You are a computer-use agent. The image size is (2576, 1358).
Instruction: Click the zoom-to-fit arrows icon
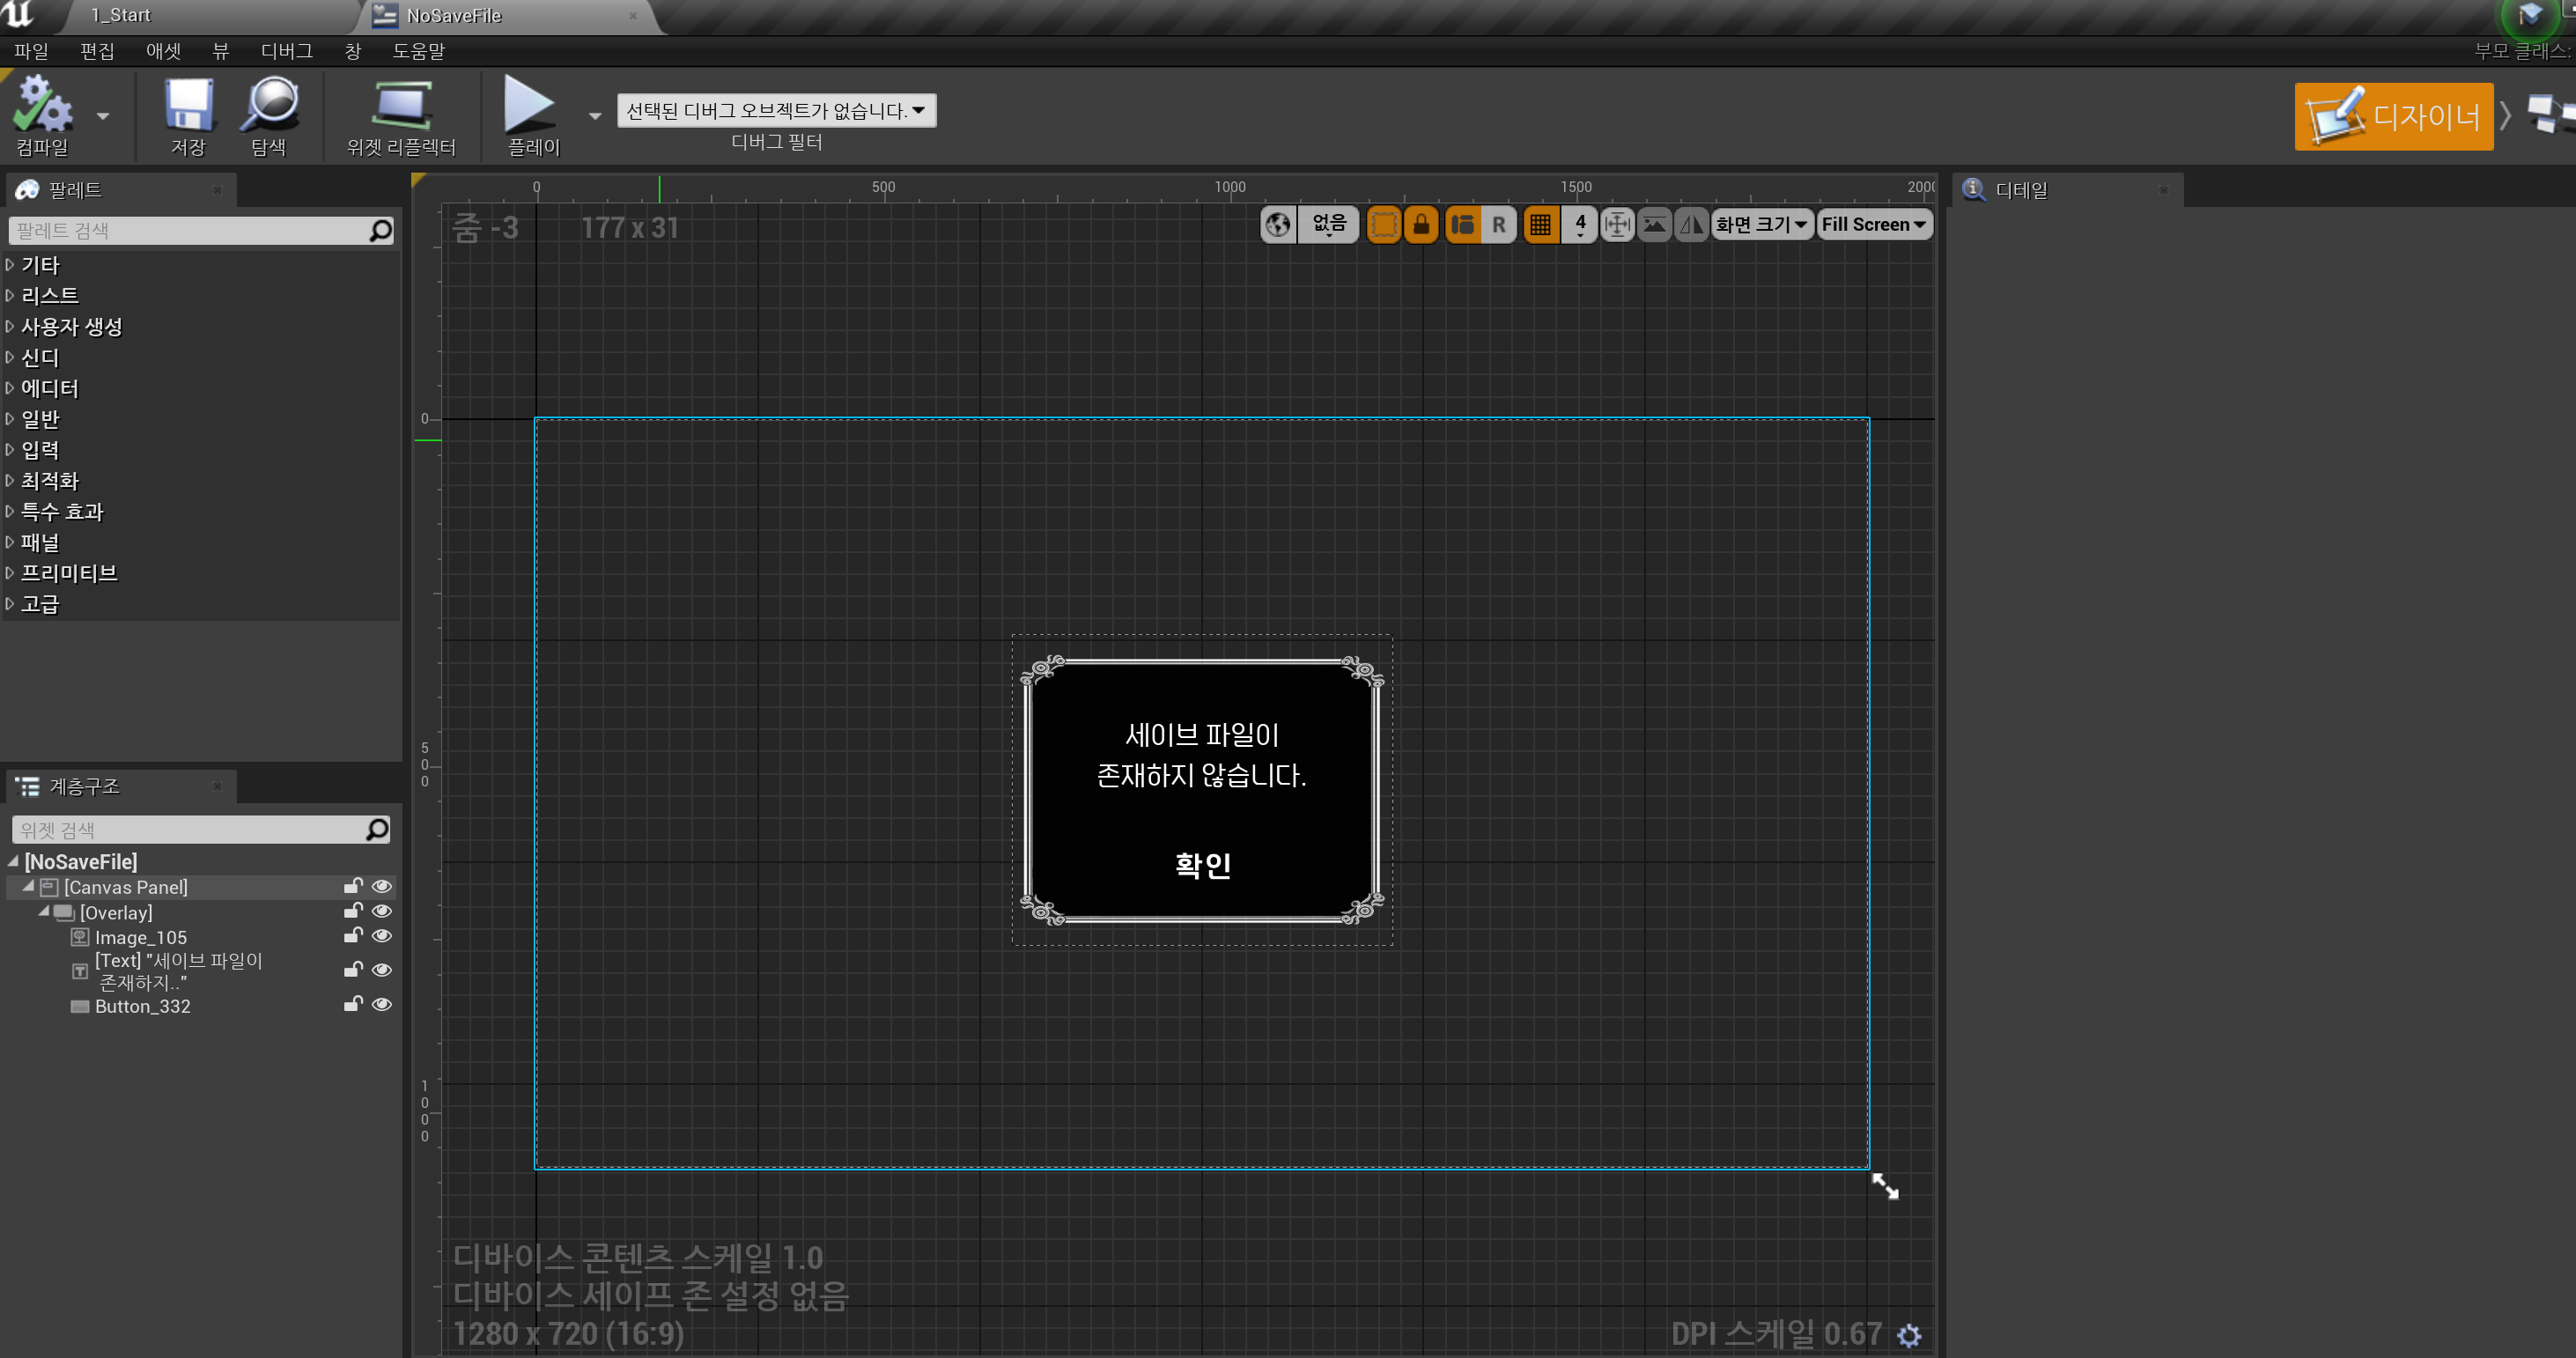point(1617,224)
